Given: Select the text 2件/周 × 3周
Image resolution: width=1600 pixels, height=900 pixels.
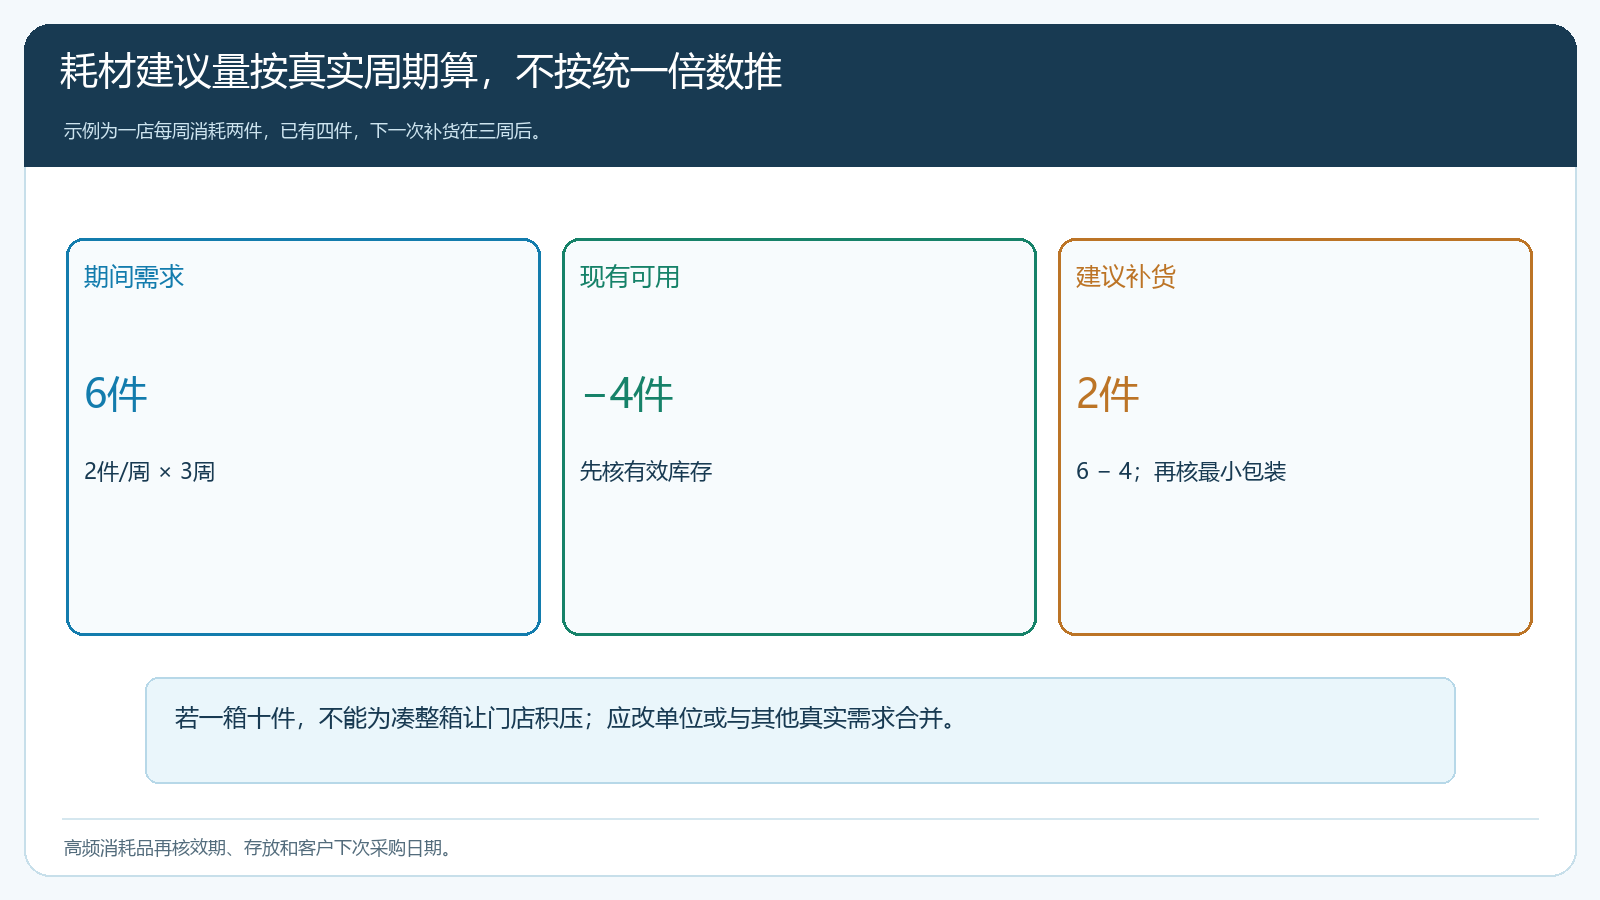Looking at the screenshot, I should pyautogui.click(x=150, y=472).
